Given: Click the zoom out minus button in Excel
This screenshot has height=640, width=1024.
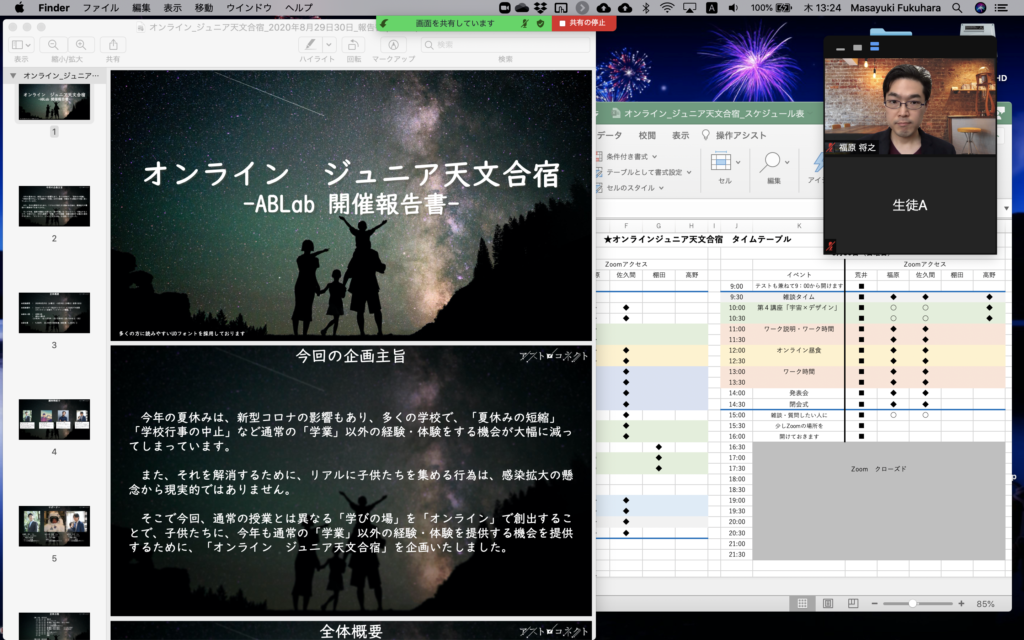Looking at the screenshot, I should point(874,603).
